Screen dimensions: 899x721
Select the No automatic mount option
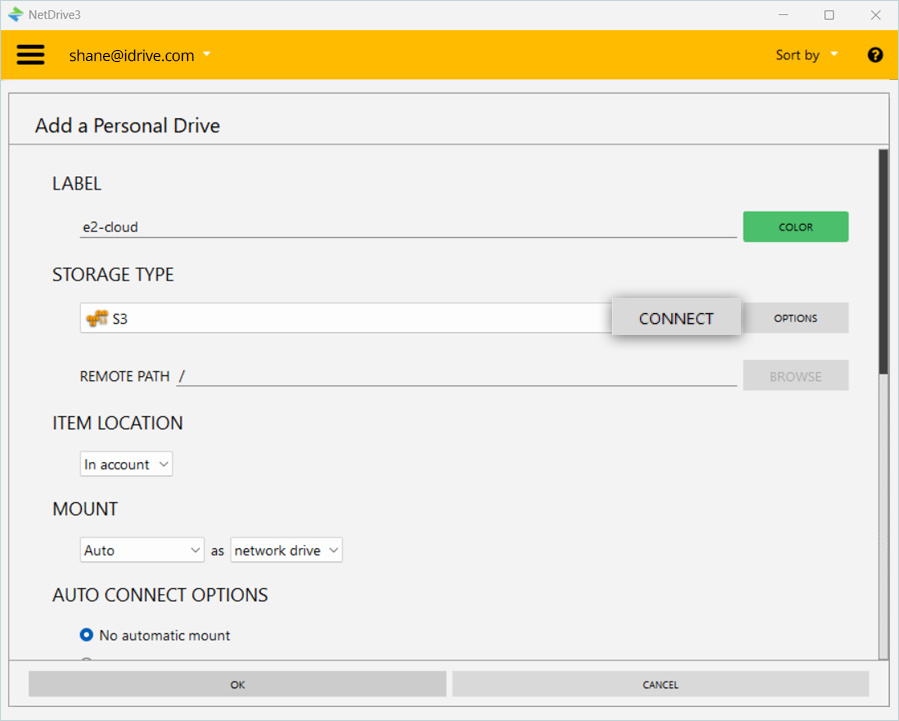[x=87, y=635]
